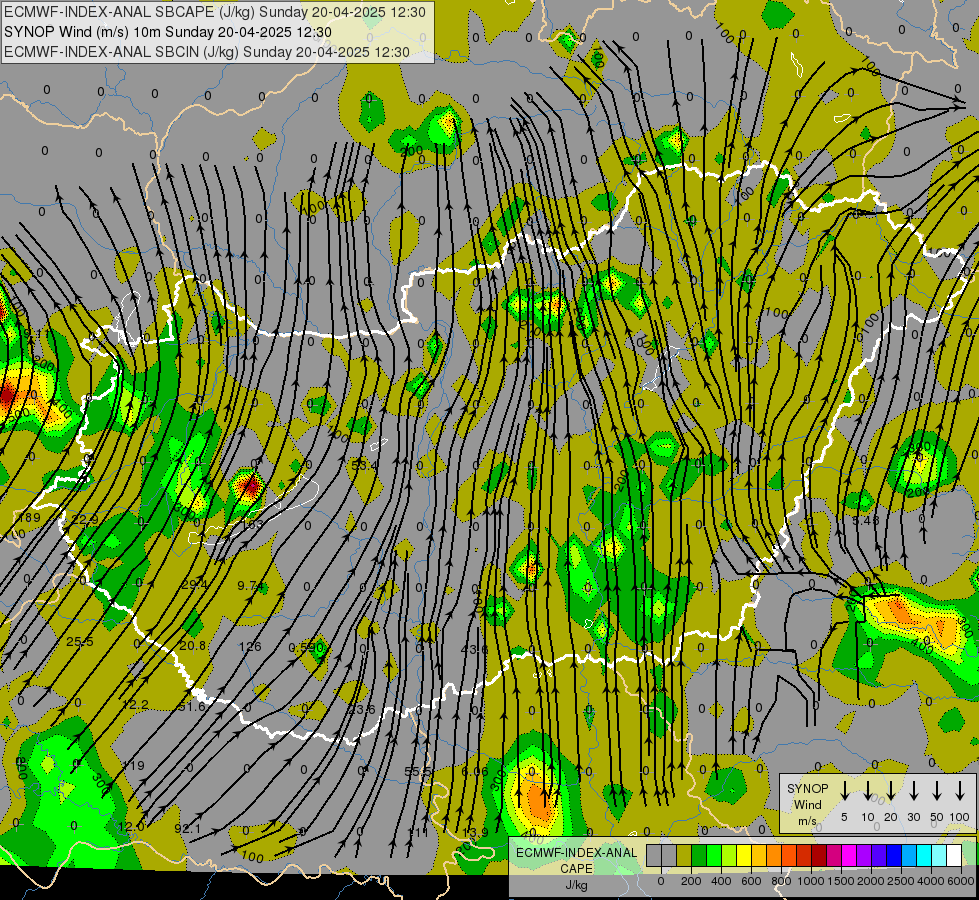Click the 9.74 value on the map
Image resolution: width=979 pixels, height=900 pixels.
250,585
